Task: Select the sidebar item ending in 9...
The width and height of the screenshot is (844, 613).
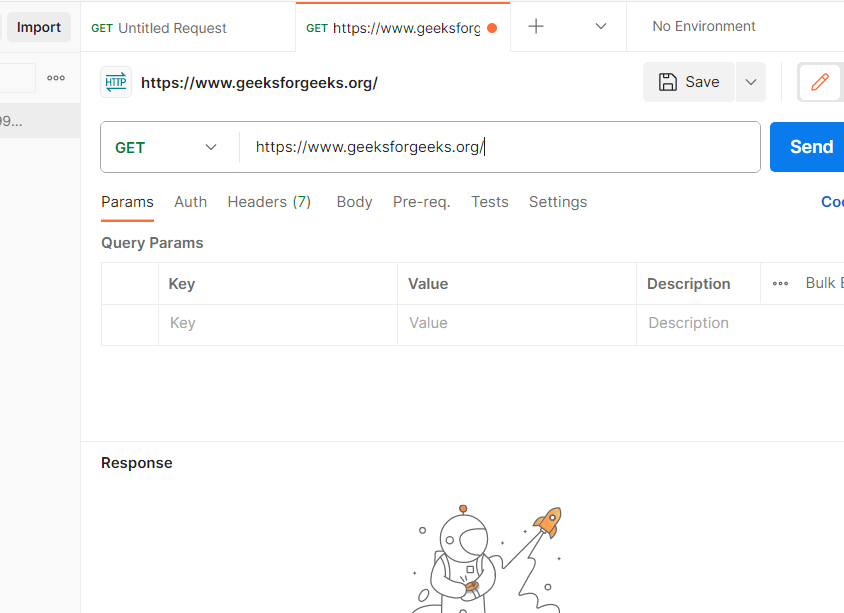Action: [40, 121]
